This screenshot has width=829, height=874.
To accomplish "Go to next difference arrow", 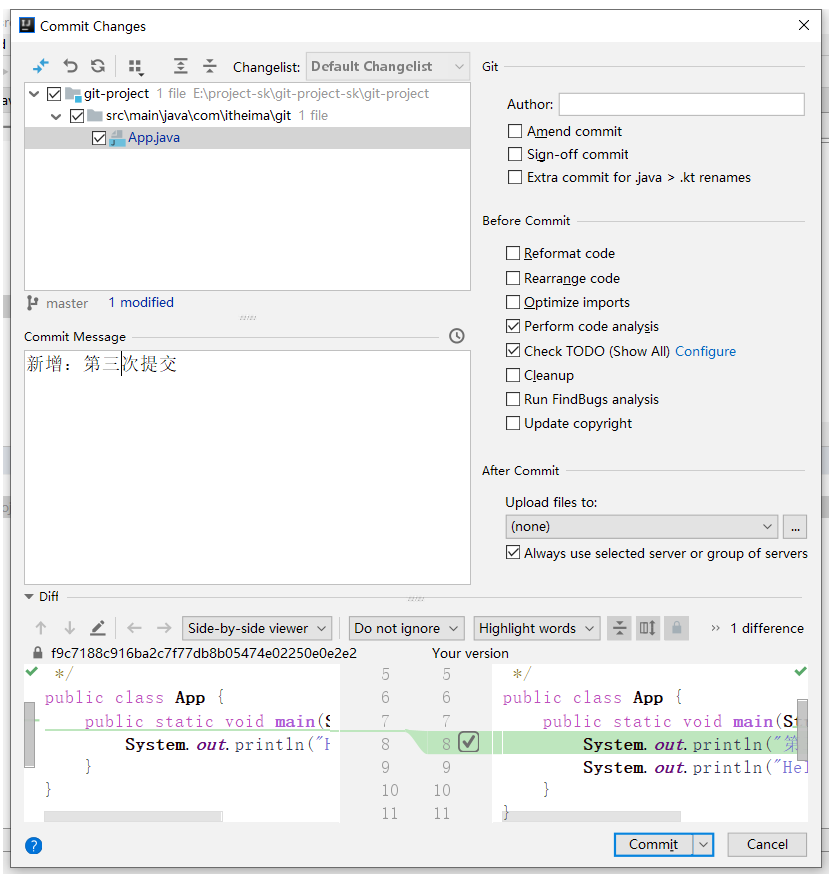I will (70, 628).
